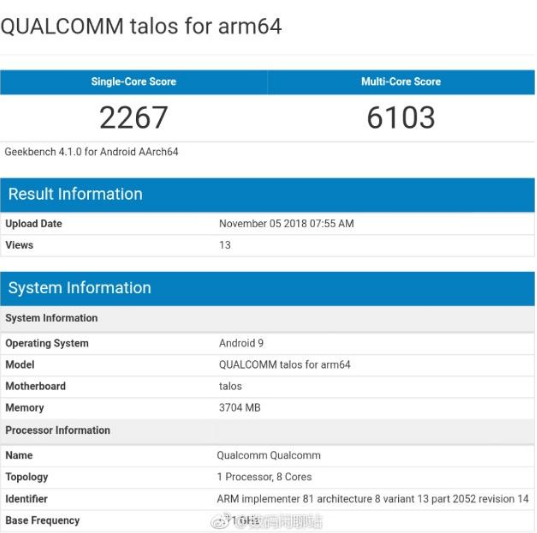Click the Memory value 3704 MB
Screen dimensions: 537x533
coord(240,408)
